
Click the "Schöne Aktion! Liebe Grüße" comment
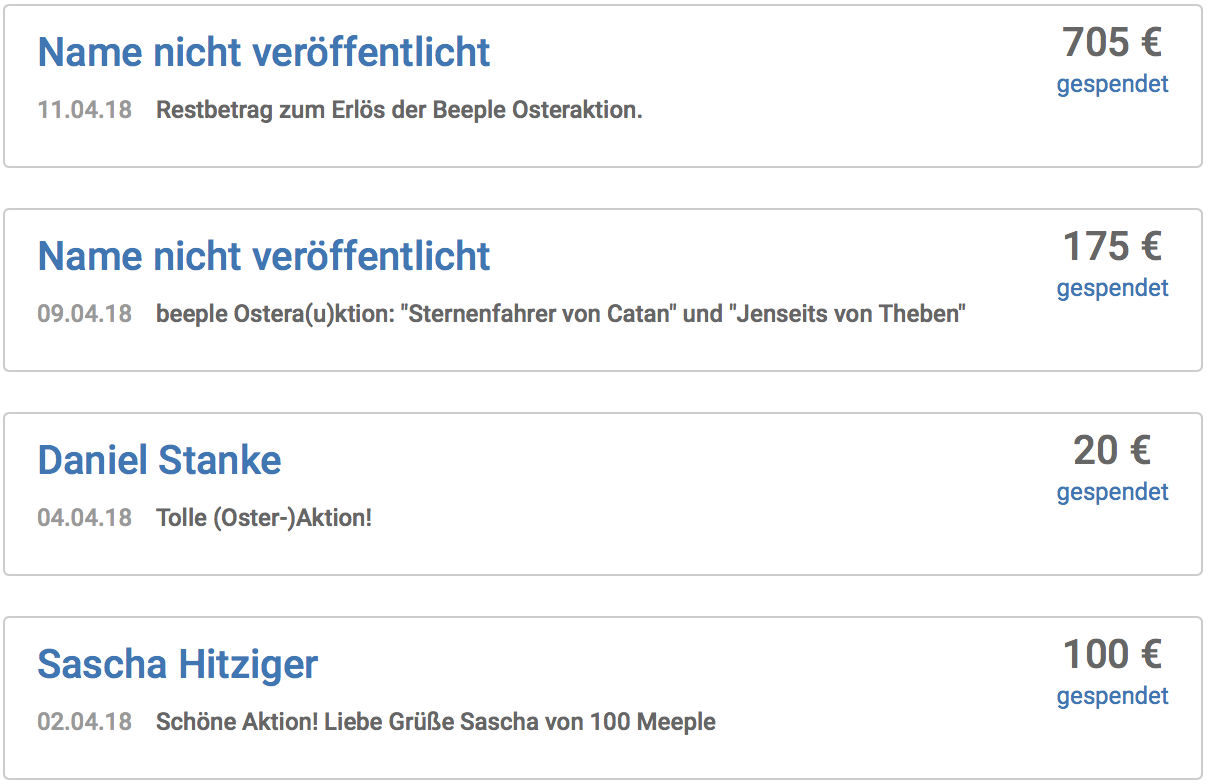click(436, 722)
